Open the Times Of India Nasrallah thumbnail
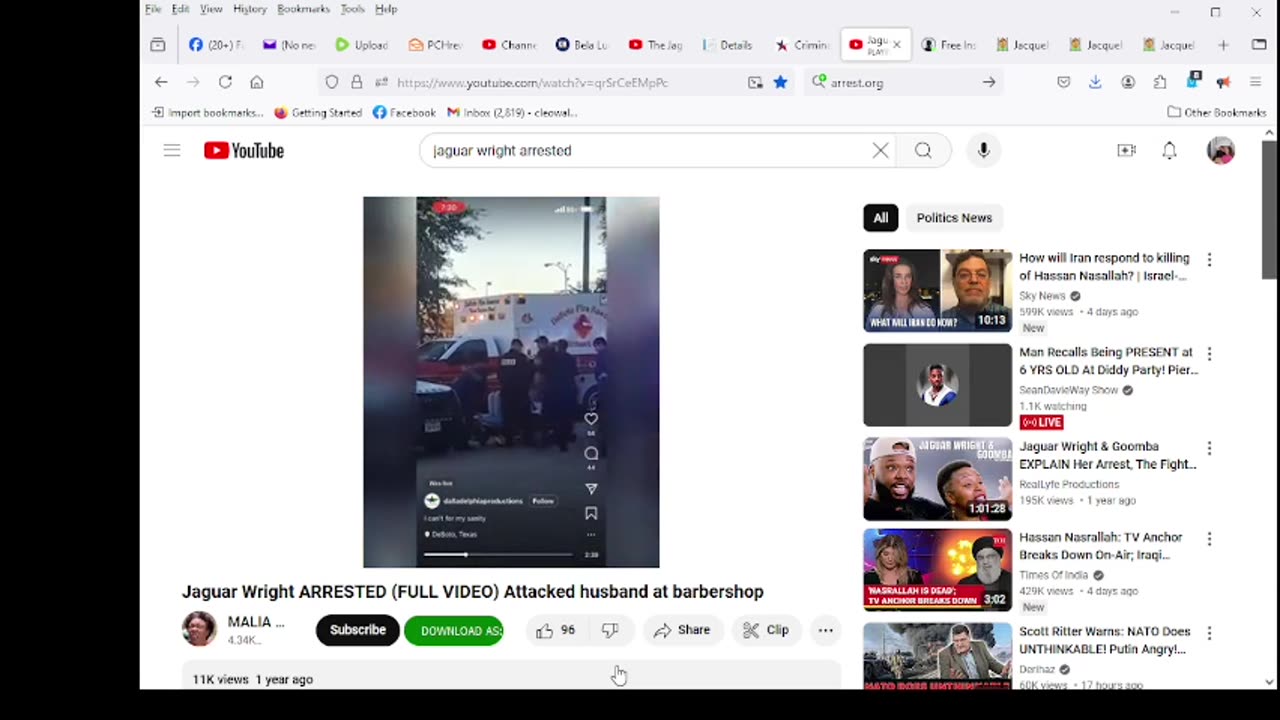This screenshot has height=720, width=1280. point(938,570)
